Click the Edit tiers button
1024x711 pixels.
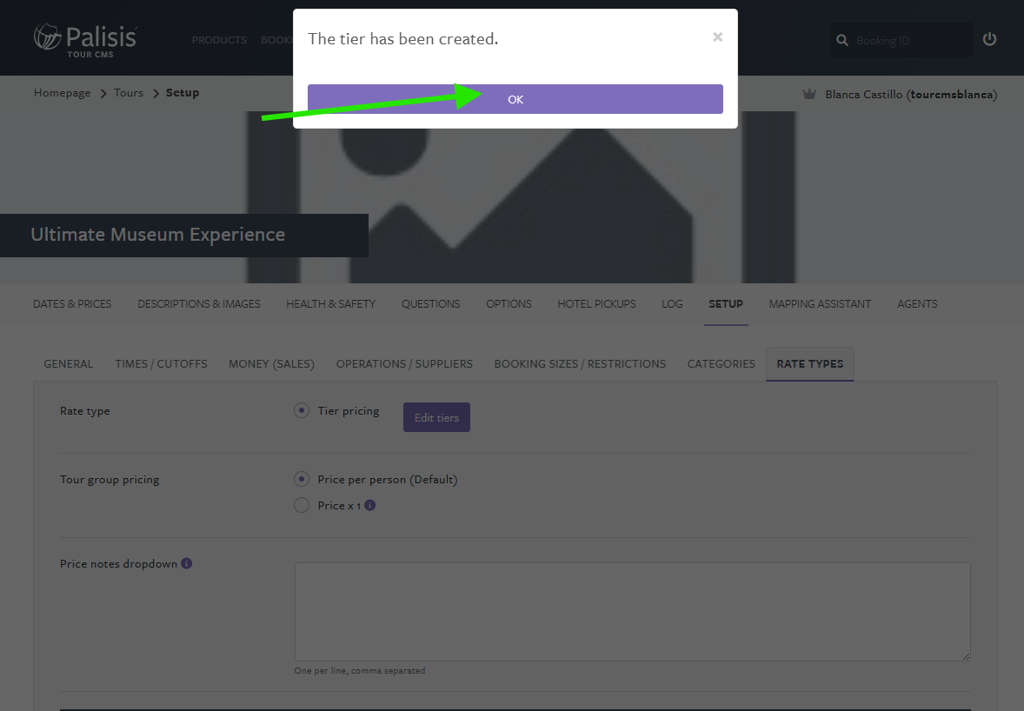click(436, 417)
